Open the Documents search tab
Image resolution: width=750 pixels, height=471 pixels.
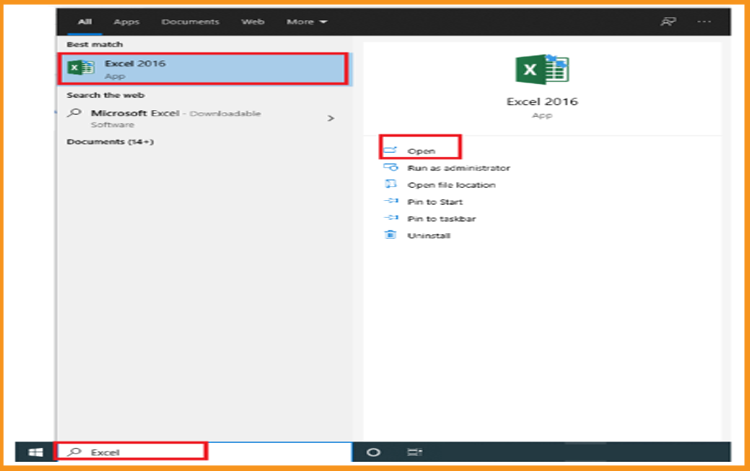190,22
